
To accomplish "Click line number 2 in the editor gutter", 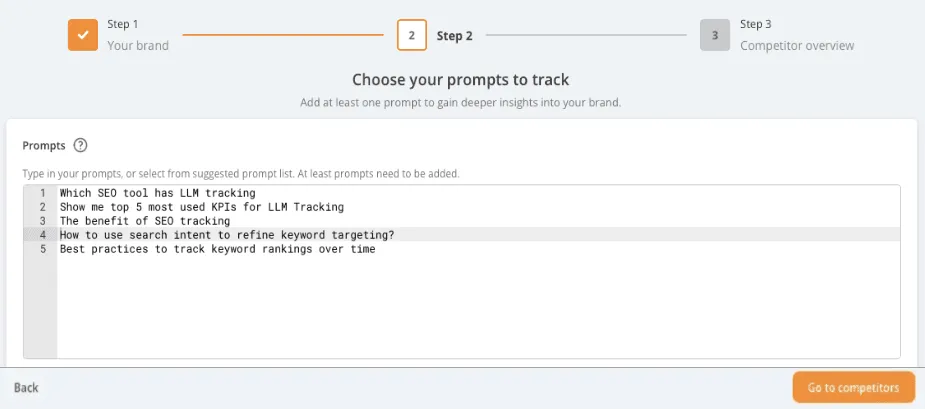I will coord(43,207).
